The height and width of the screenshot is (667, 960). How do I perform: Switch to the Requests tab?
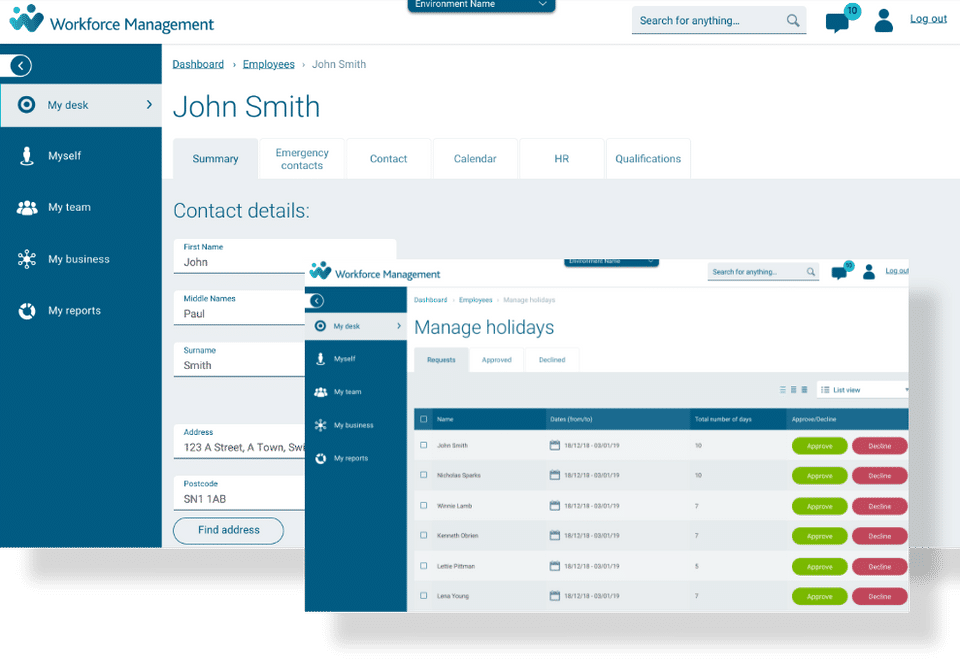(x=441, y=360)
